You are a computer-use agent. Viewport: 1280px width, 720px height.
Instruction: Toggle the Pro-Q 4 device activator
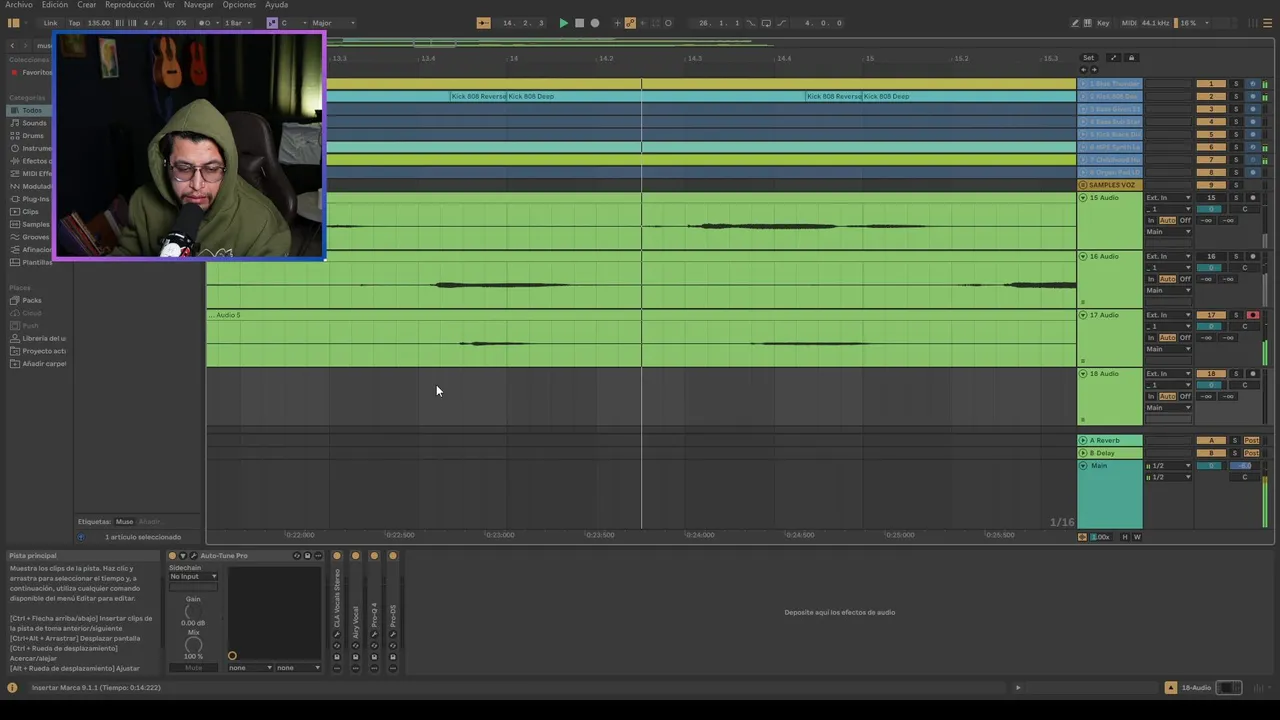click(x=374, y=556)
